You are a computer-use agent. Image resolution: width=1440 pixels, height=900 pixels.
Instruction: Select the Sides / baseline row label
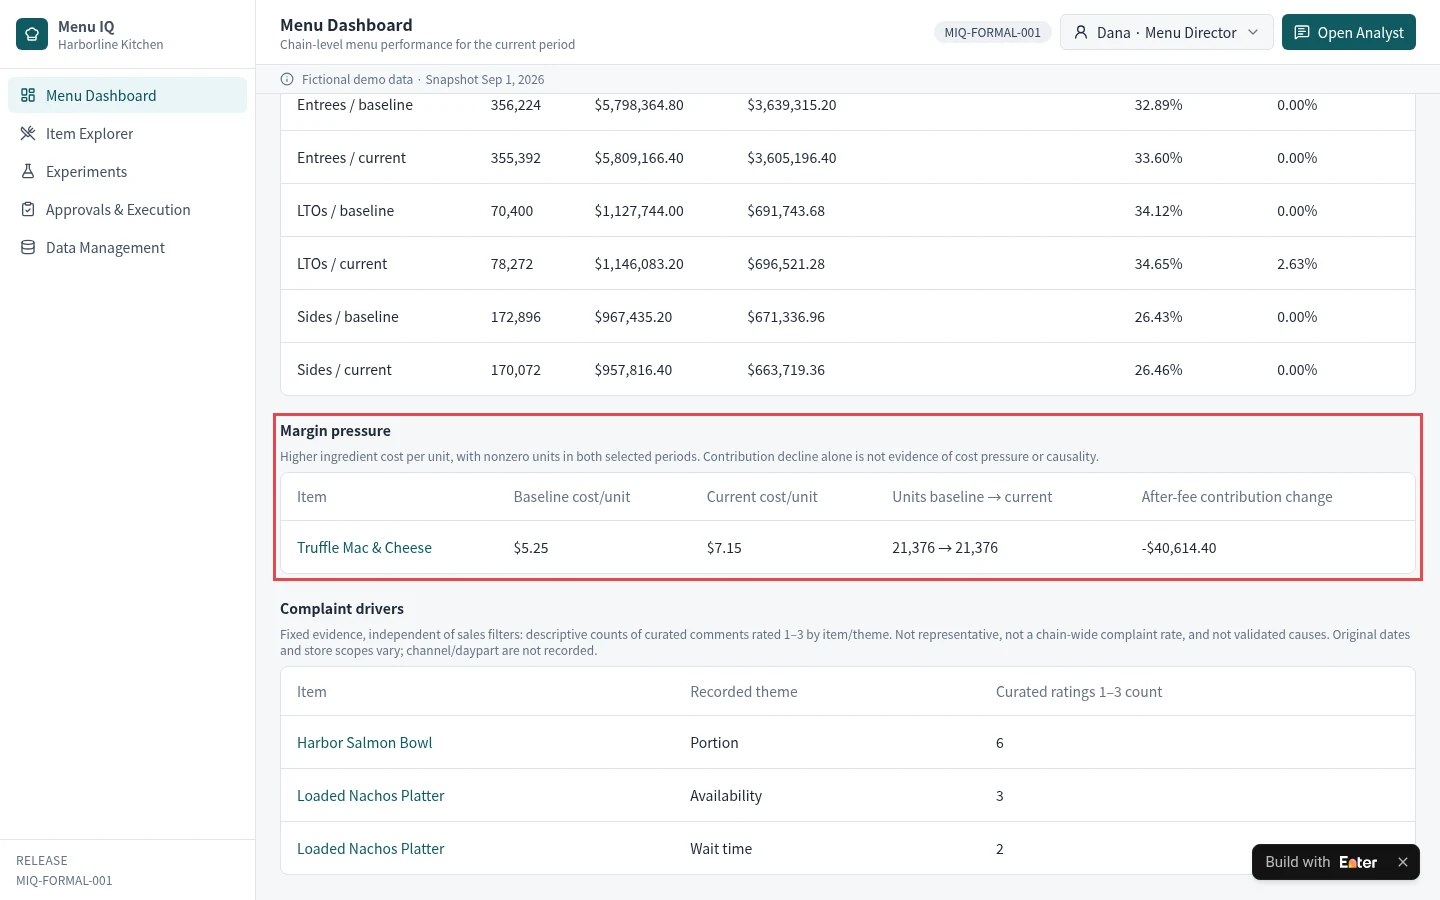pos(347,317)
